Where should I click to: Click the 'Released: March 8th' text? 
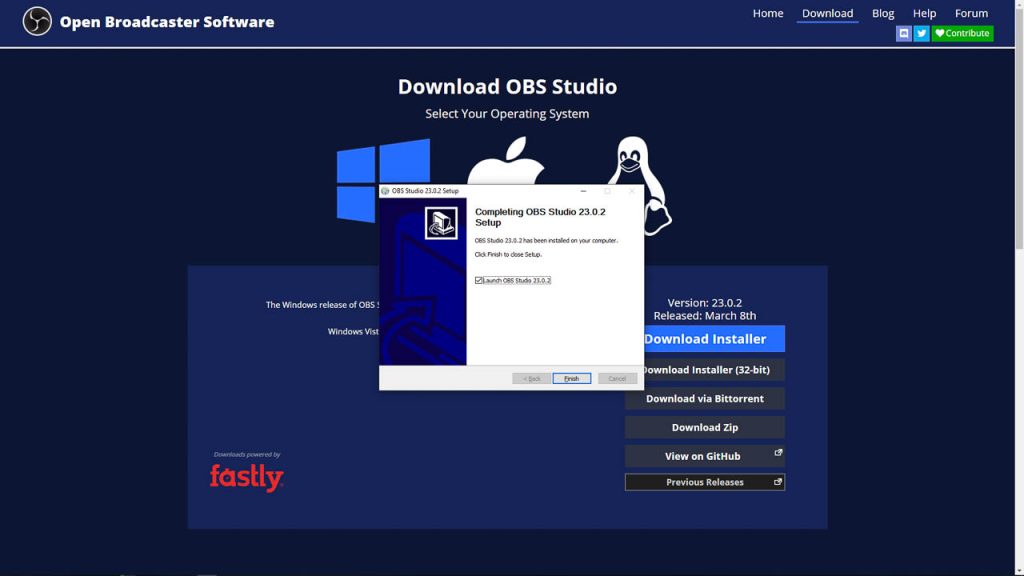pos(705,315)
